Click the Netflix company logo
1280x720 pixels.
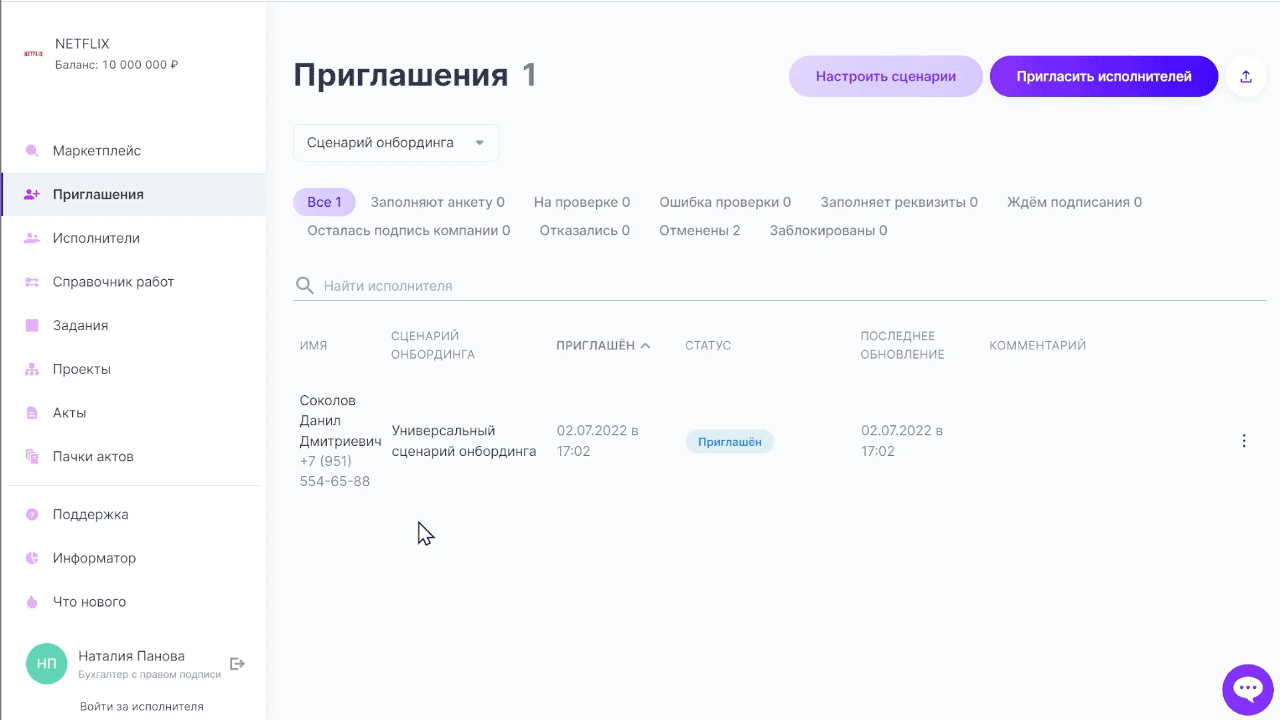tap(33, 54)
